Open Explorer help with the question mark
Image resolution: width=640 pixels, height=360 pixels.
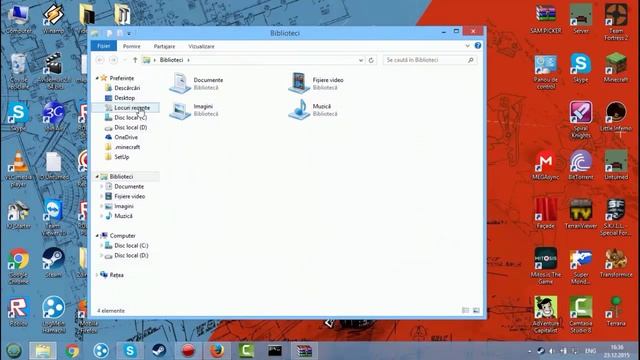[478, 46]
